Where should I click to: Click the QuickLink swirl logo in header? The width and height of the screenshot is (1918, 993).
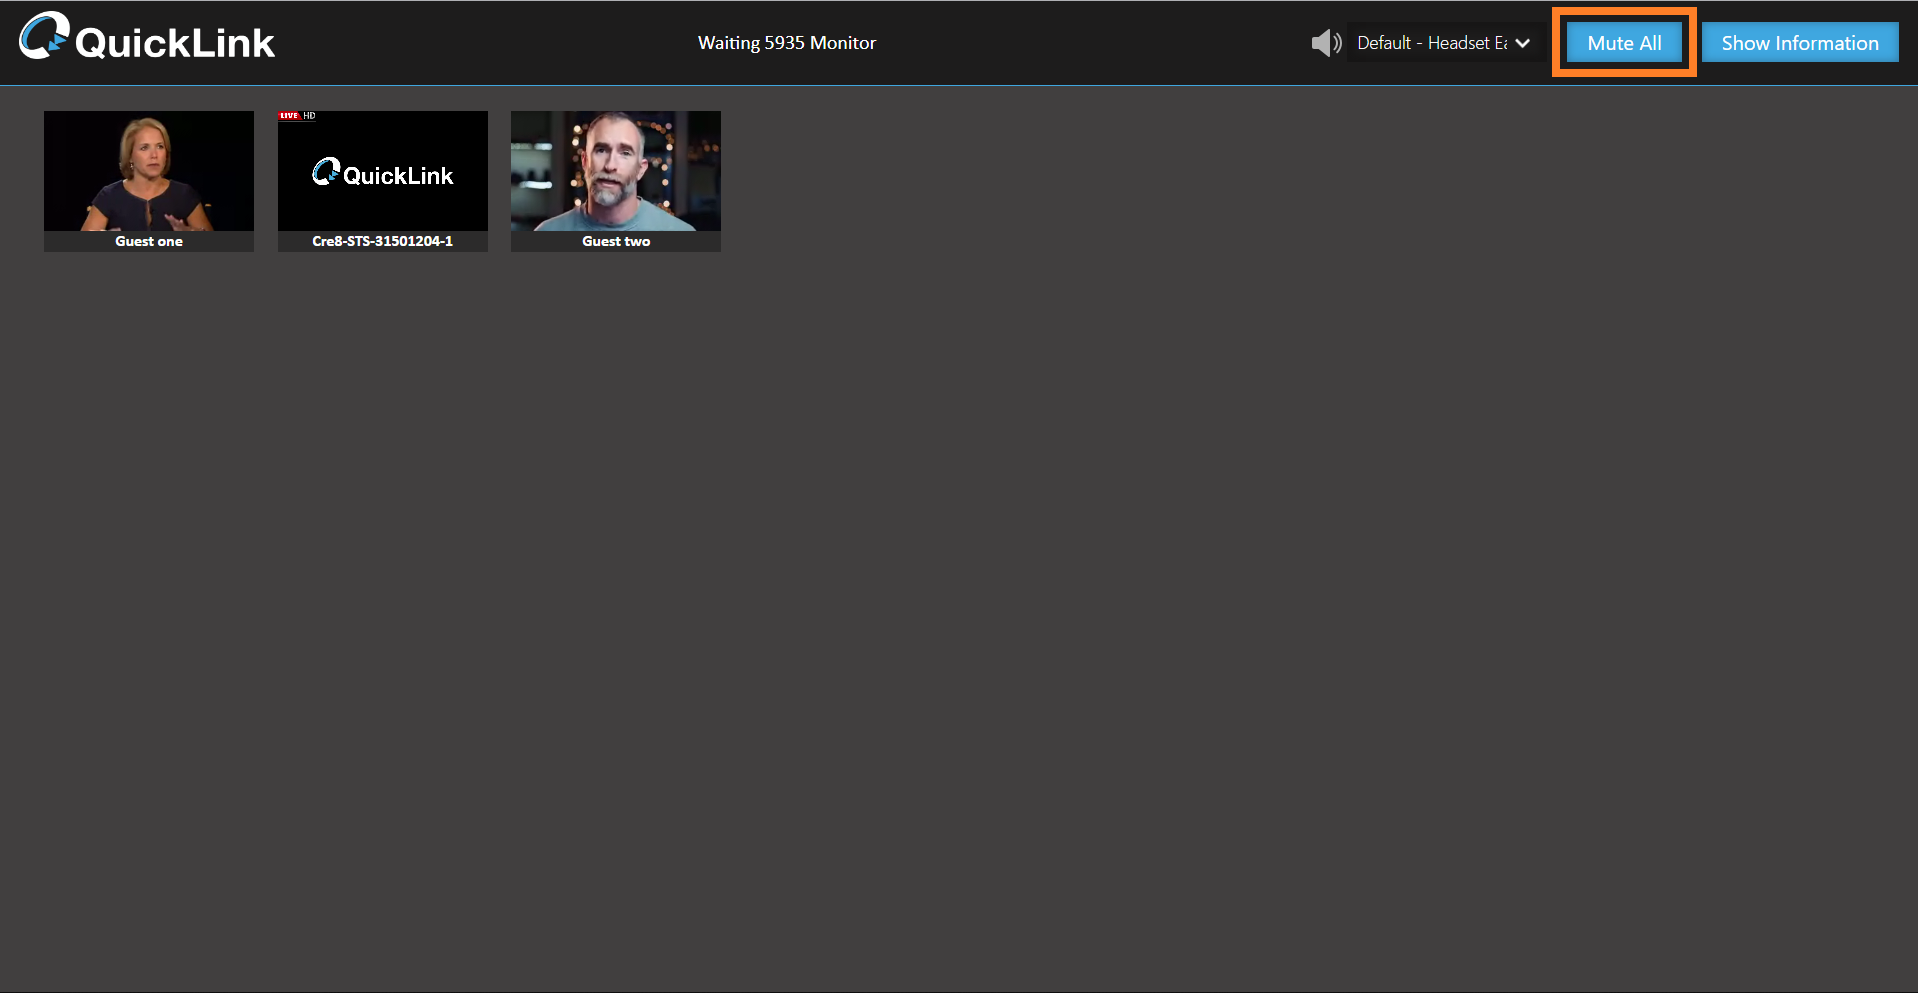tap(44, 37)
